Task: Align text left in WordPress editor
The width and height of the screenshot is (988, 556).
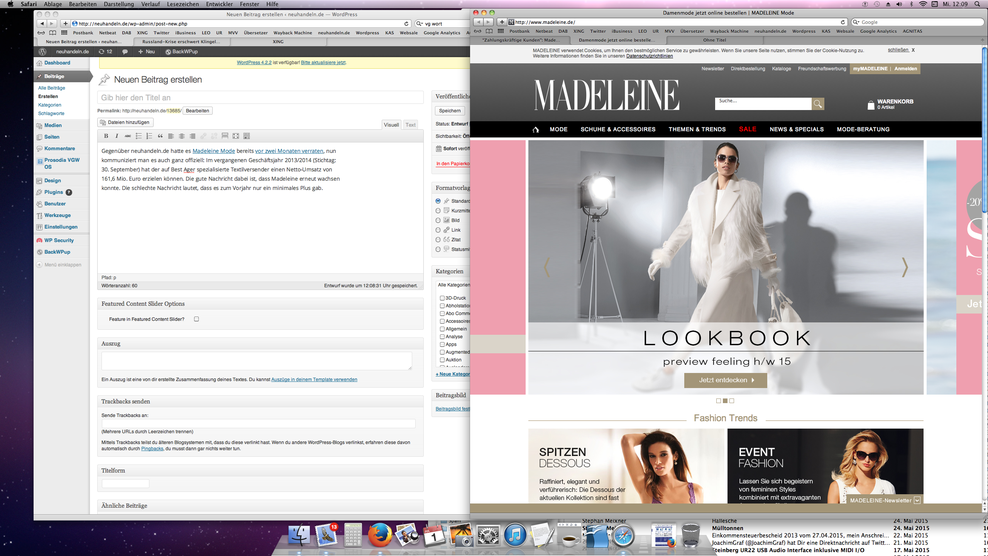Action: (x=171, y=136)
